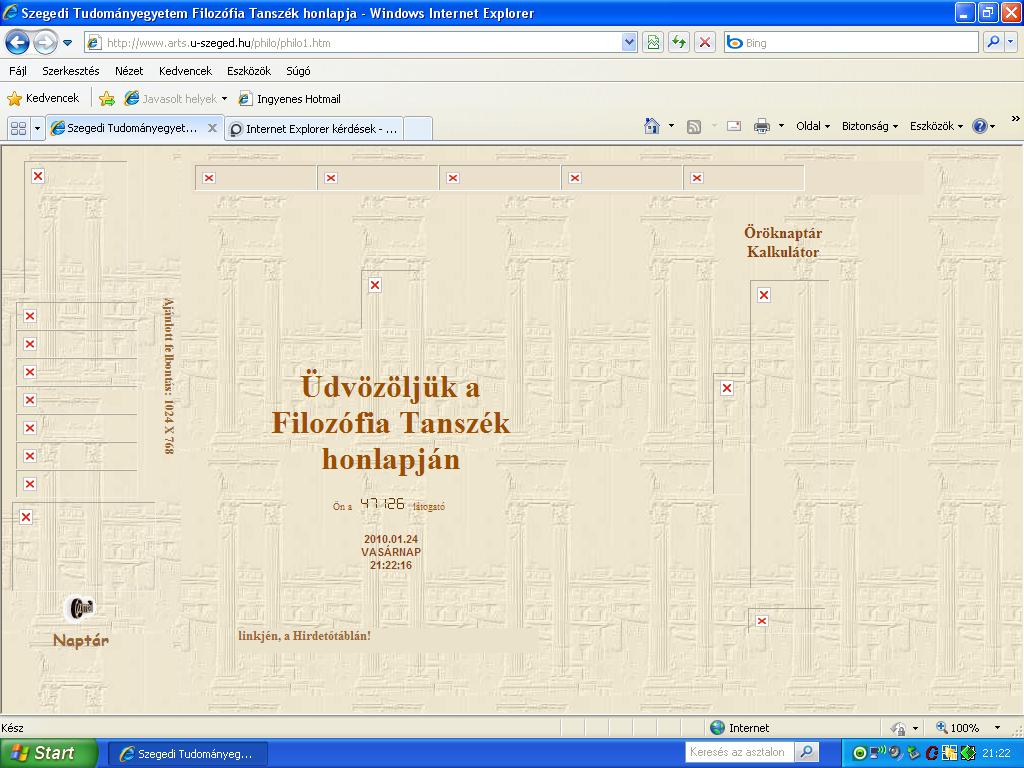Click the VASÁRNAP date text
The height and width of the screenshot is (768, 1024).
[x=391, y=552]
